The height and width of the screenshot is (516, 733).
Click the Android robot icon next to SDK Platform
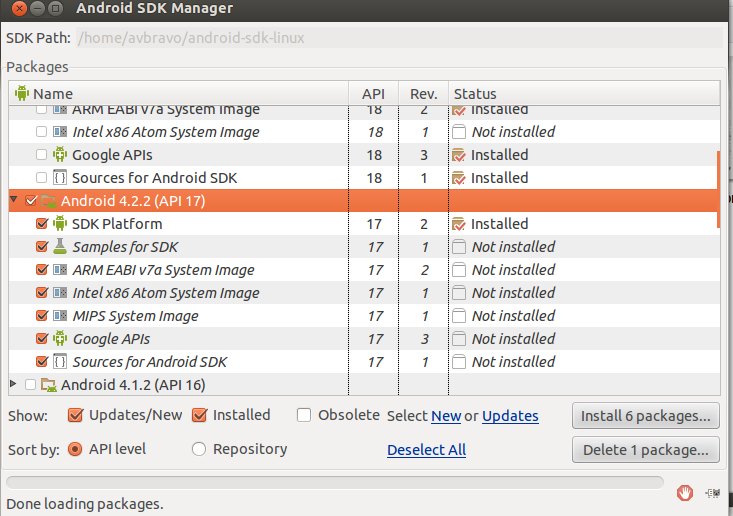[x=60, y=223]
